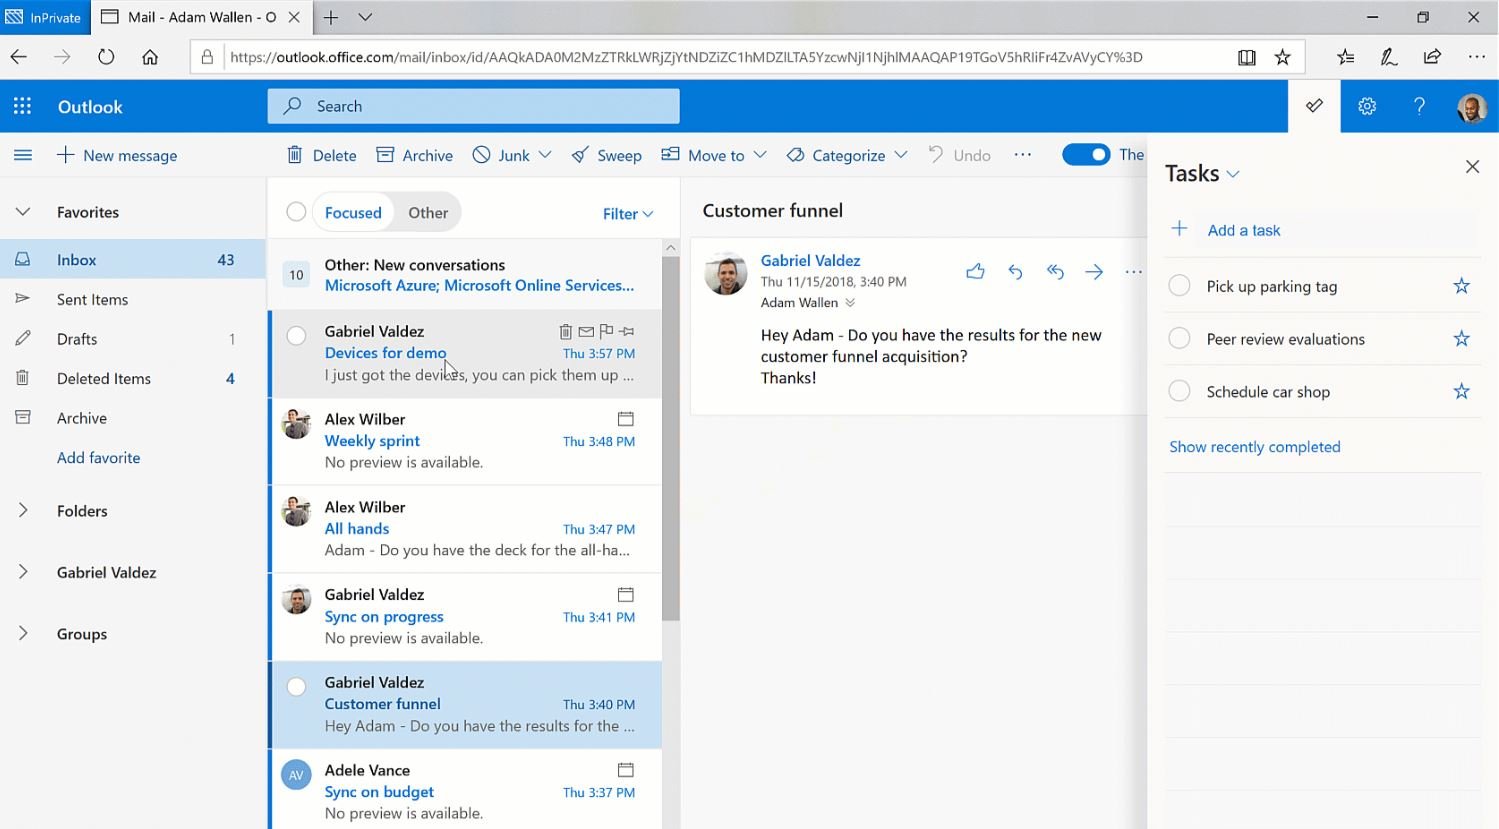Mark Schedule car shop task complete

tap(1179, 391)
